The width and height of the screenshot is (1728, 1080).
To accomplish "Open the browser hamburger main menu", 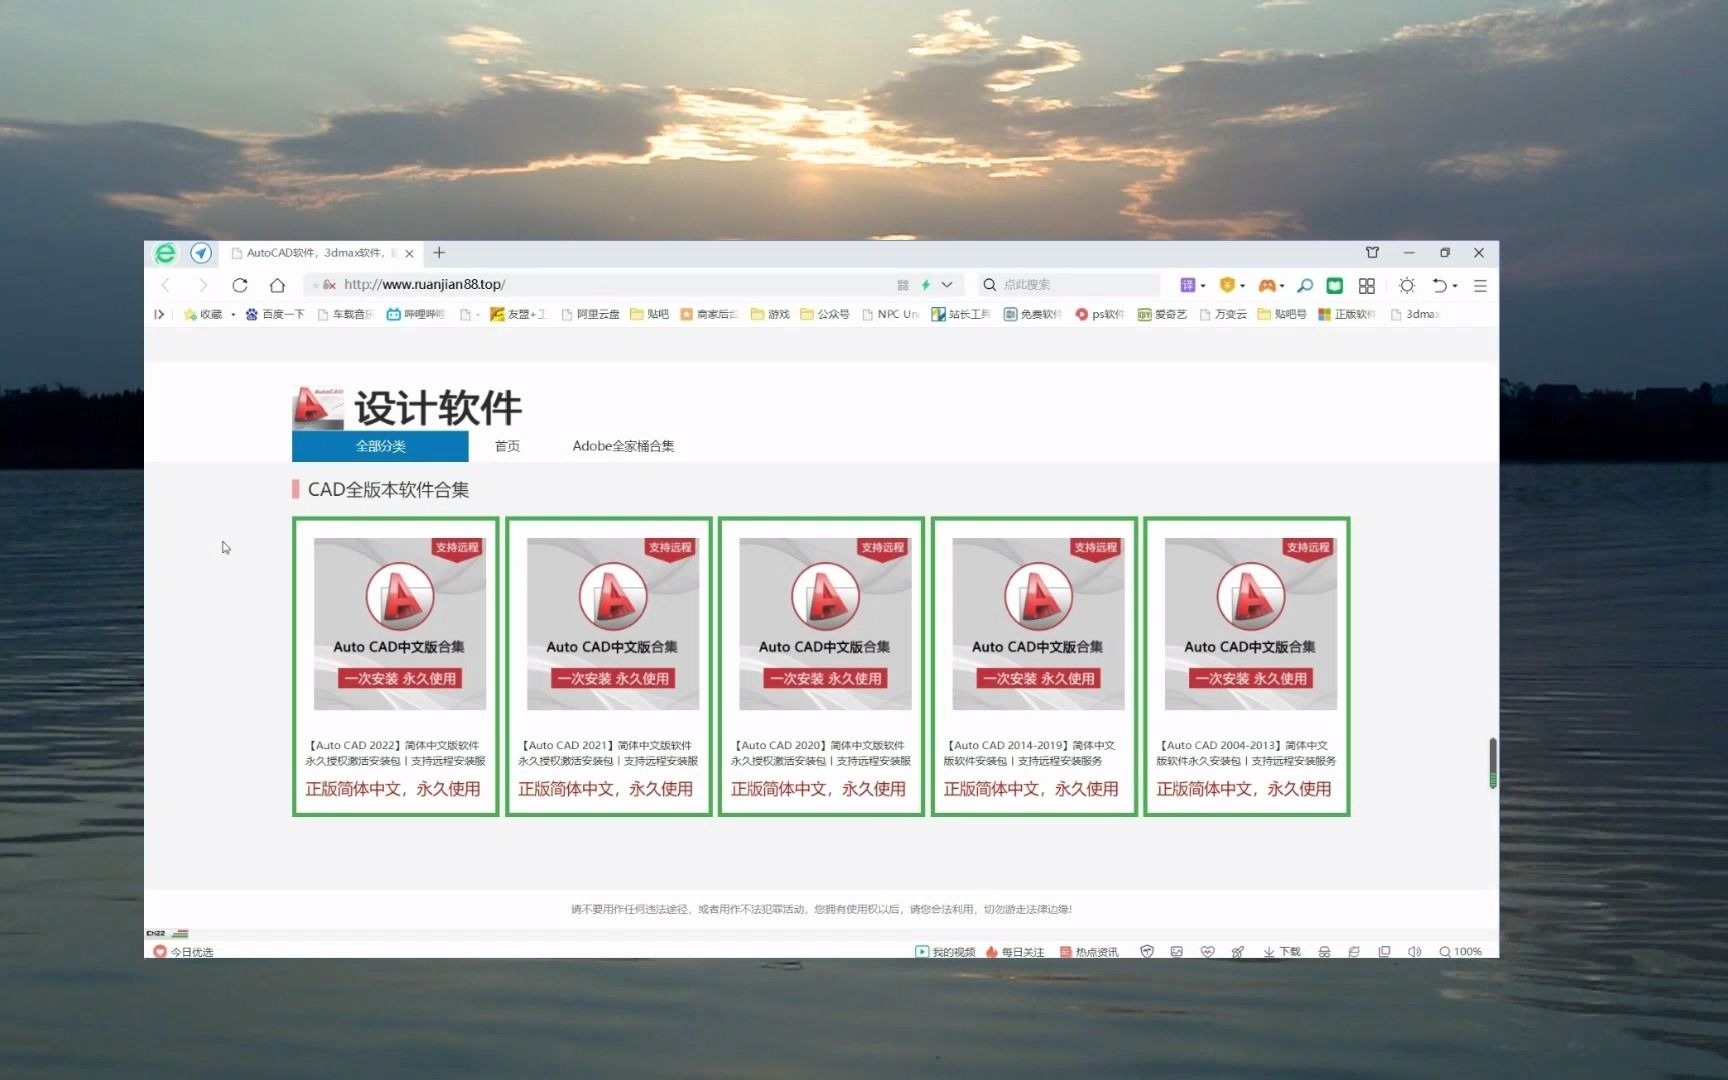I will click(x=1480, y=286).
